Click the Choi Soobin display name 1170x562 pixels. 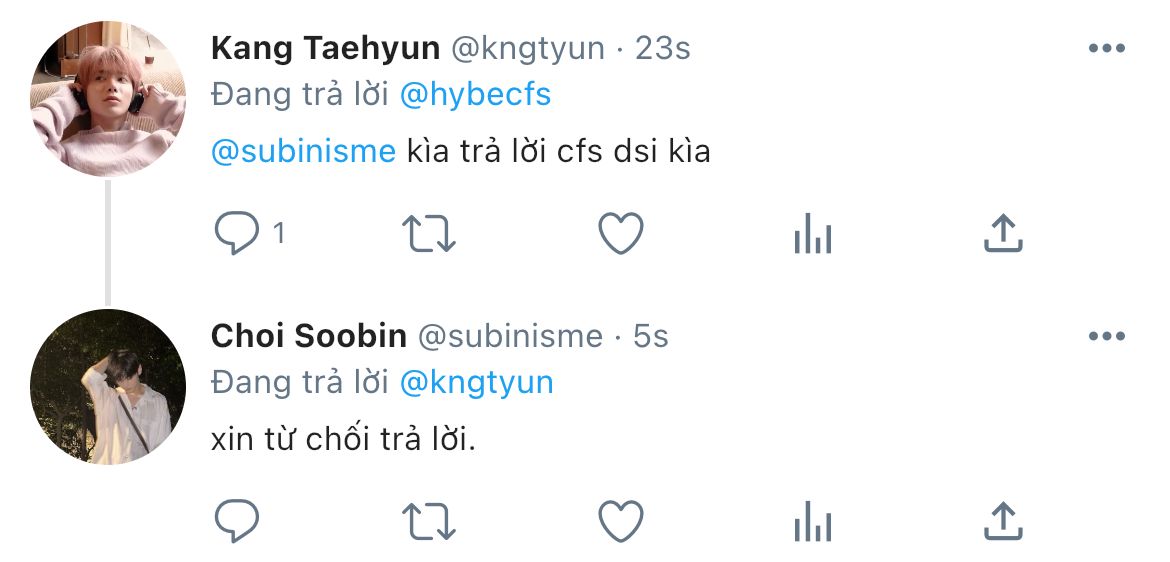click(308, 336)
